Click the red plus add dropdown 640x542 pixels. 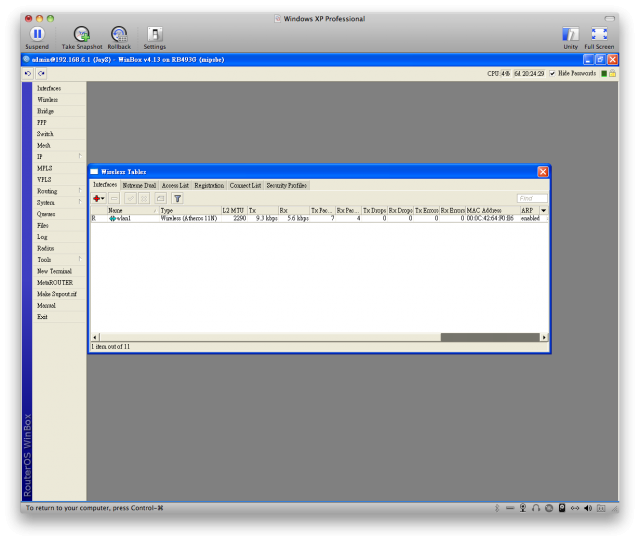click(98, 198)
